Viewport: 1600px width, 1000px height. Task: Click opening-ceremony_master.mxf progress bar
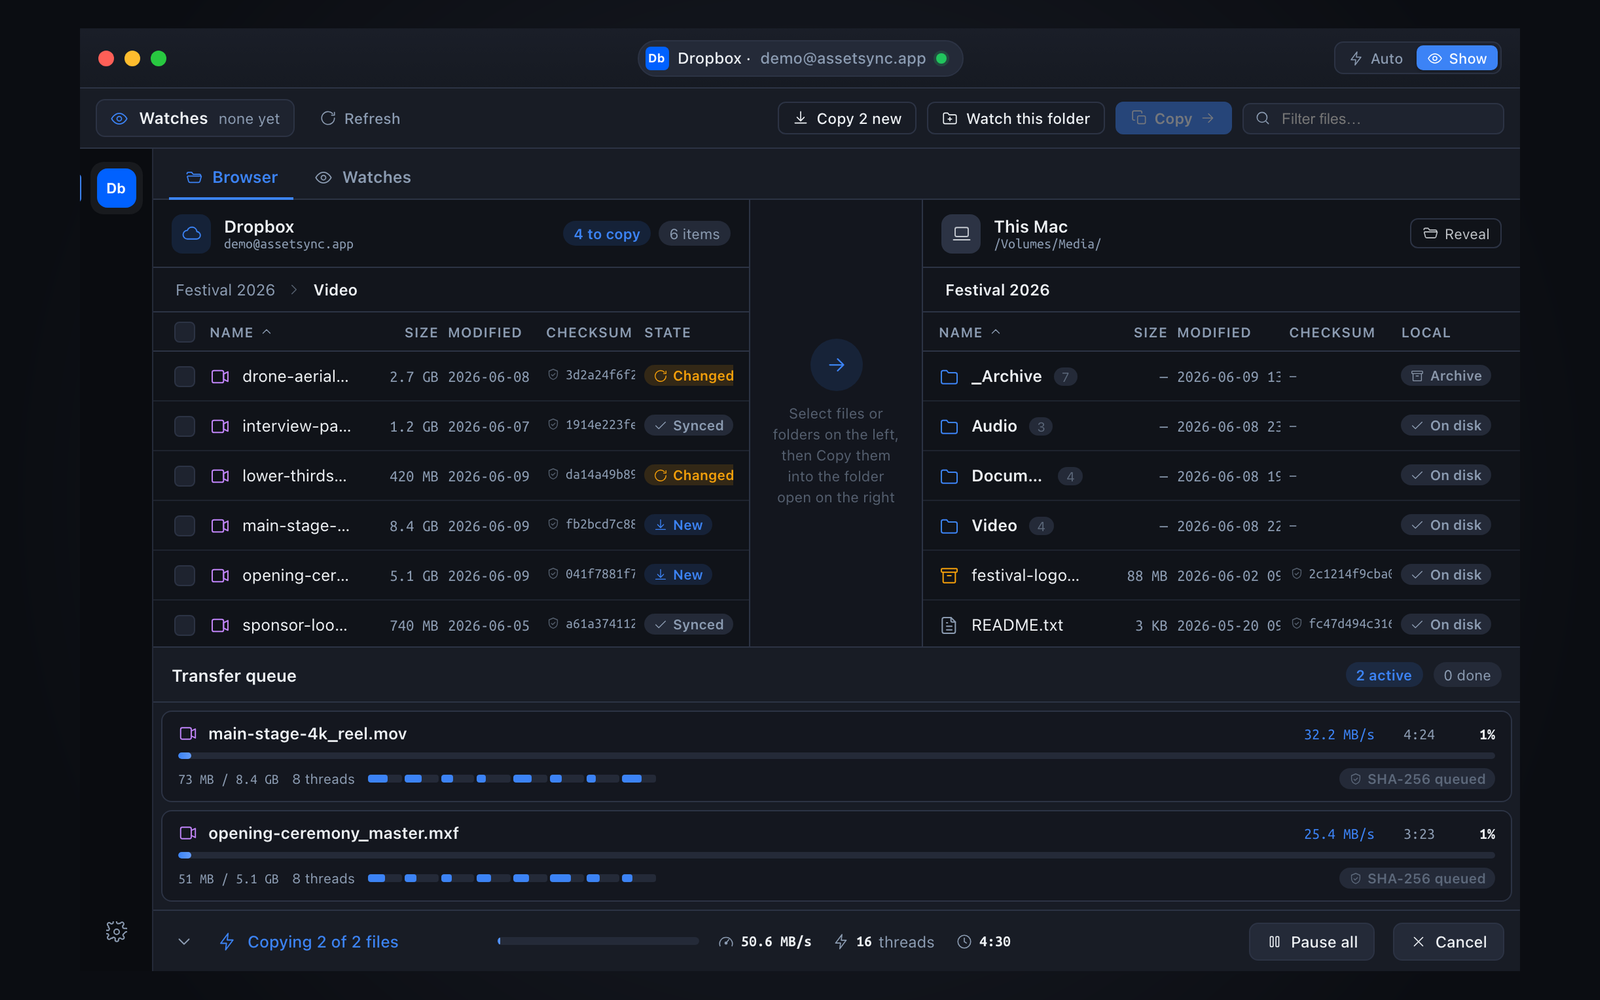(x=836, y=856)
